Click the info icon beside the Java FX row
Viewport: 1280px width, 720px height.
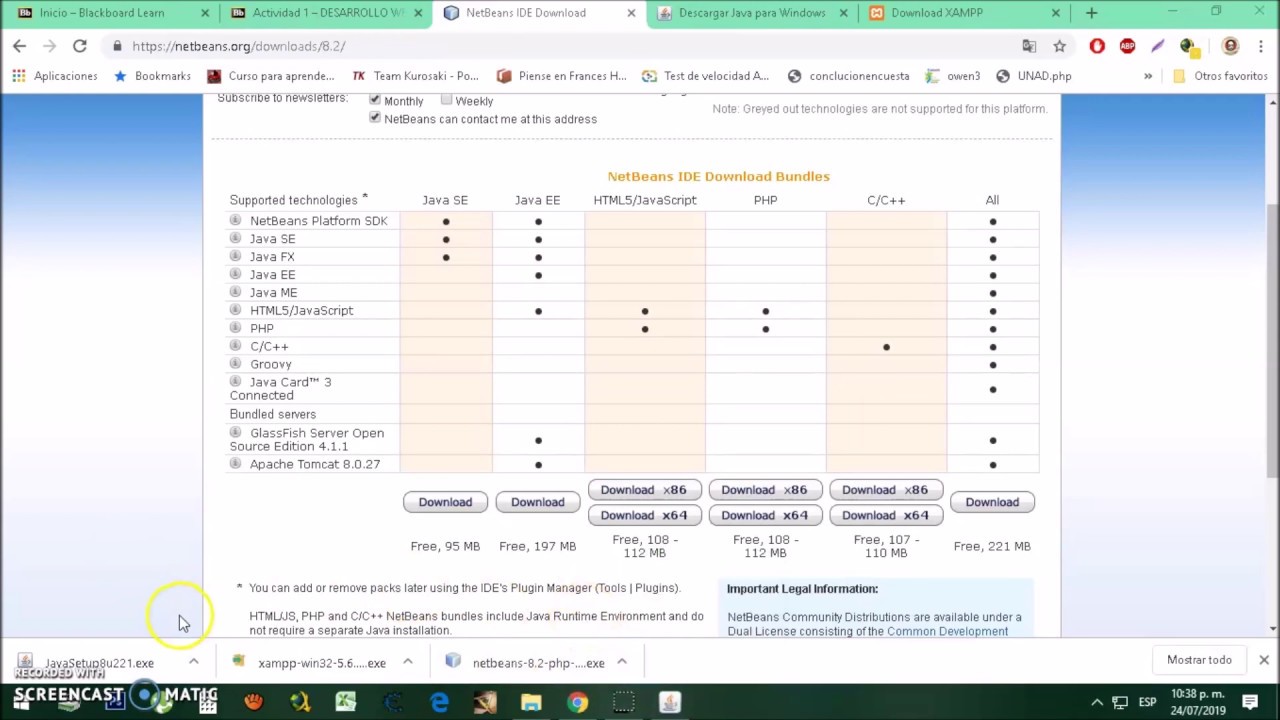coord(236,256)
